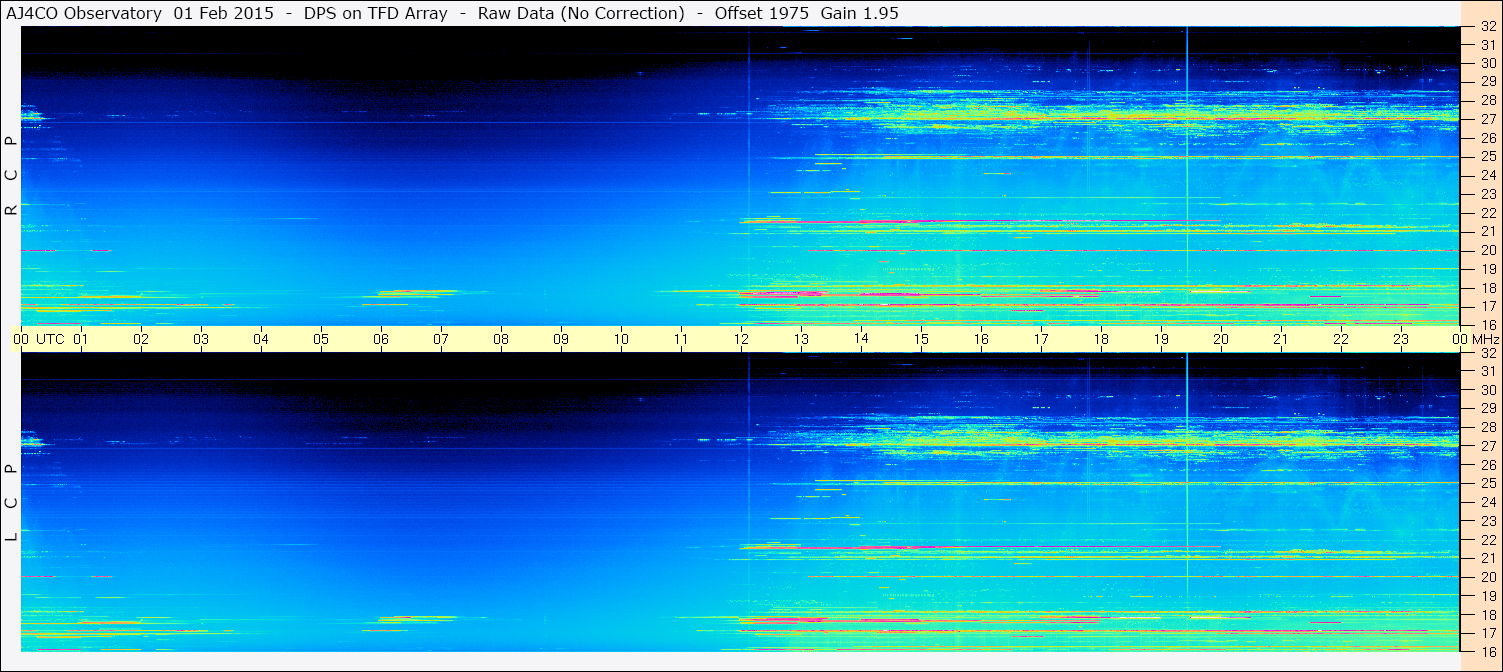
Task: Click 'AJ4CO Observatory' in the title
Action: [x=84, y=13]
